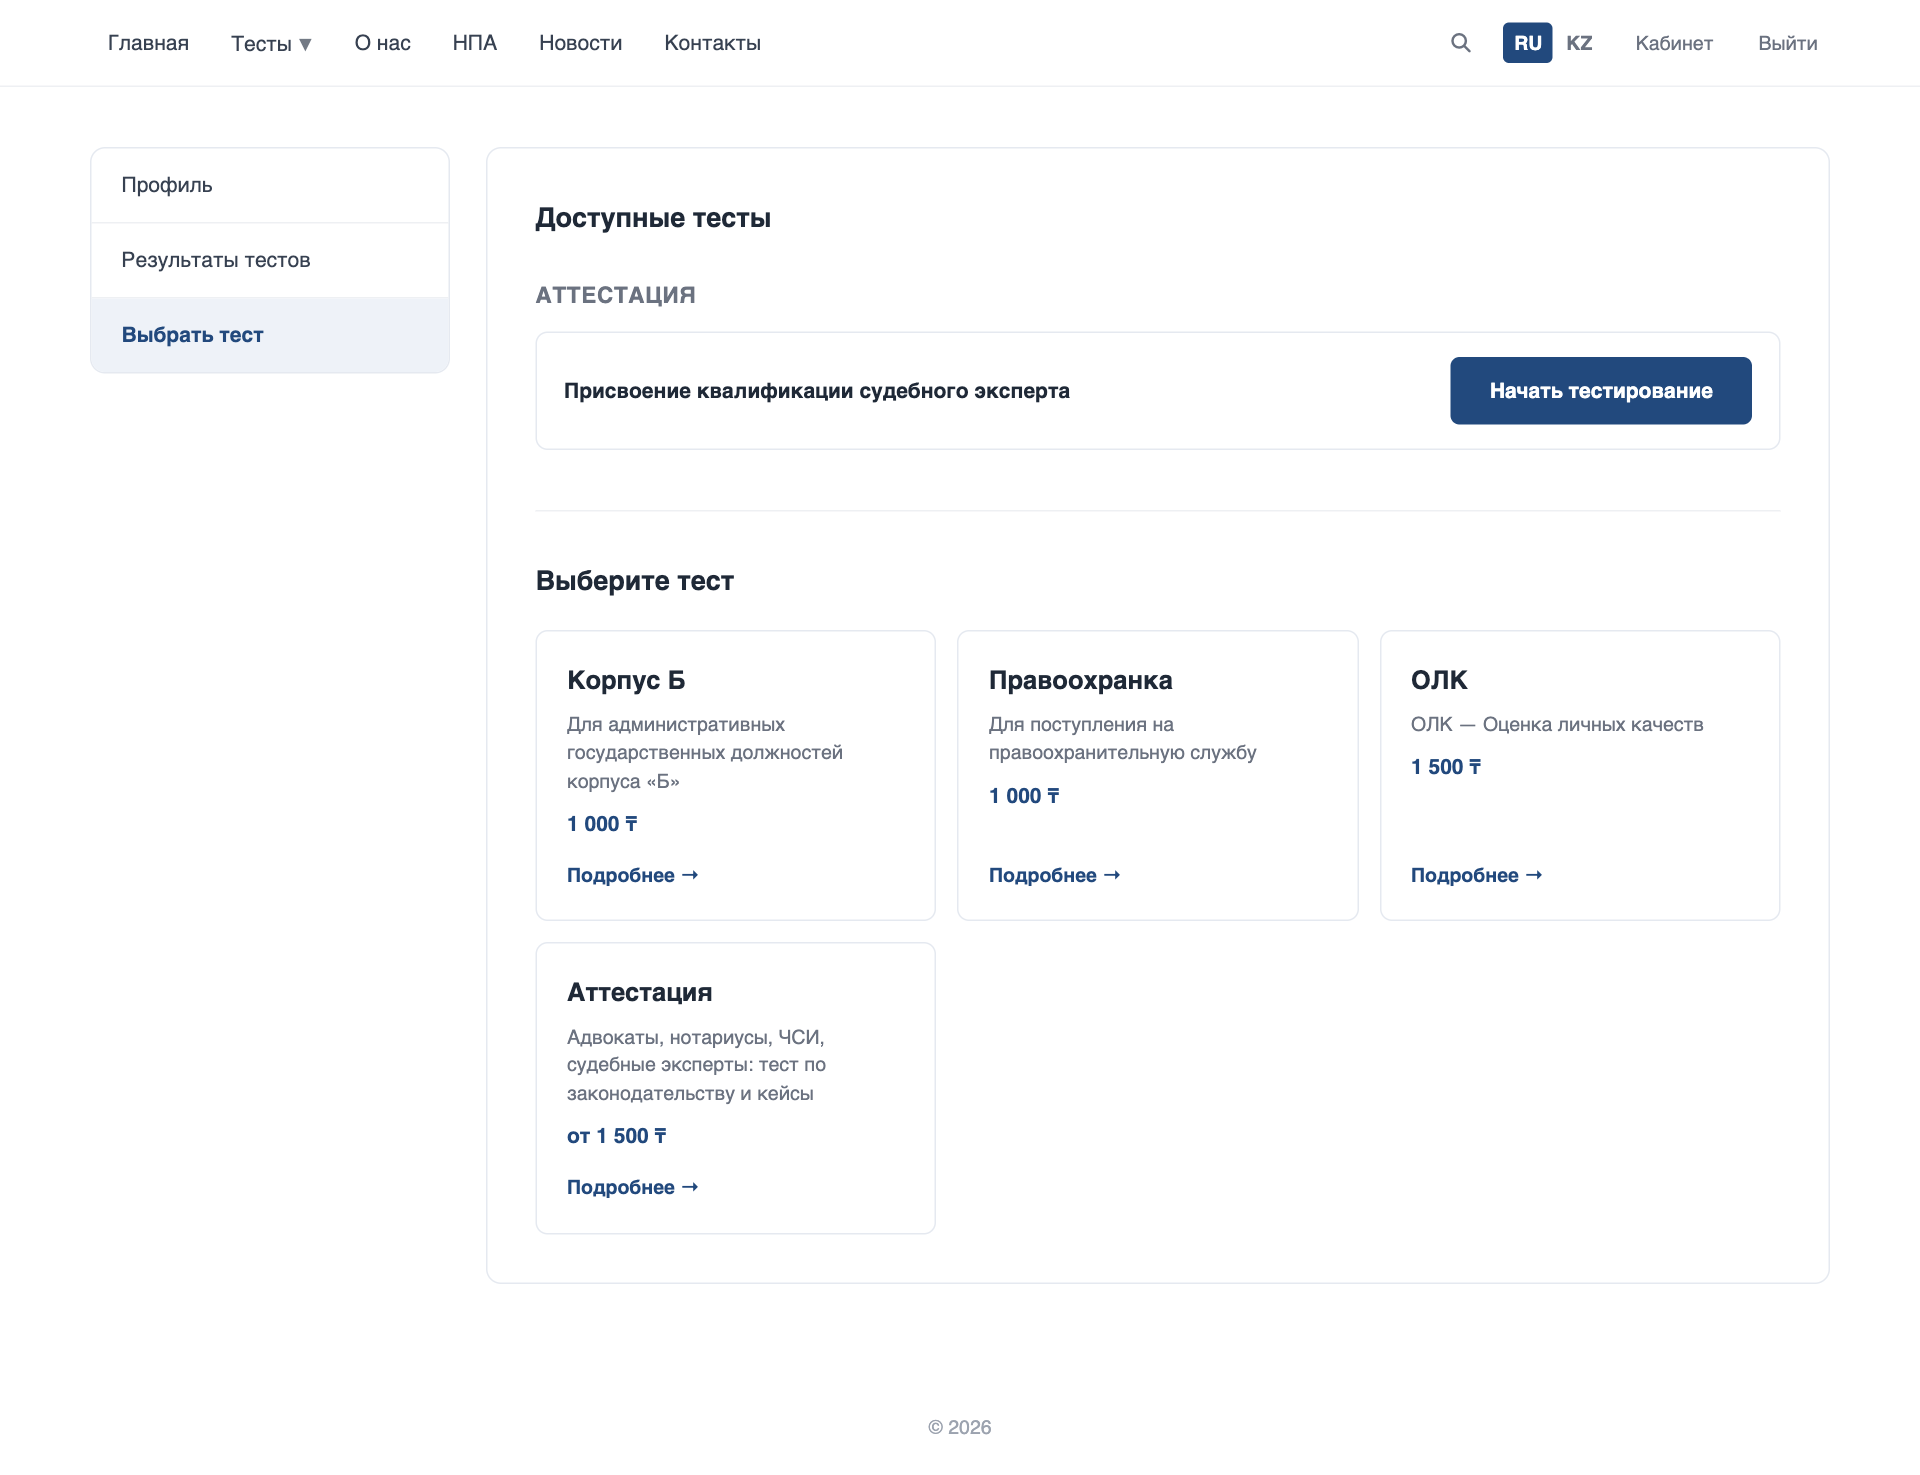The image size is (1920, 1475).
Task: Click the © 2026 footer text
Action: click(960, 1427)
